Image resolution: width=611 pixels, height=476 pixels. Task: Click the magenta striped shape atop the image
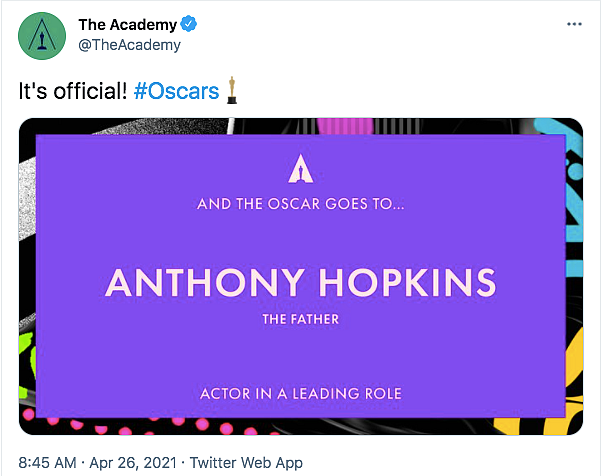coord(345,126)
